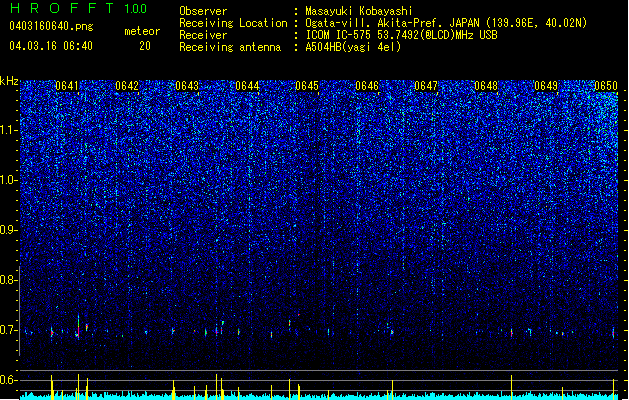Click the 0647 time marker
The image size is (629, 400).
(426, 86)
